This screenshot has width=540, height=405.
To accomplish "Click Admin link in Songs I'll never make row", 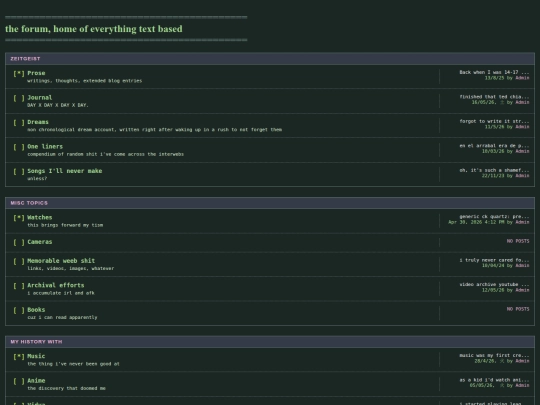I will [522, 176].
